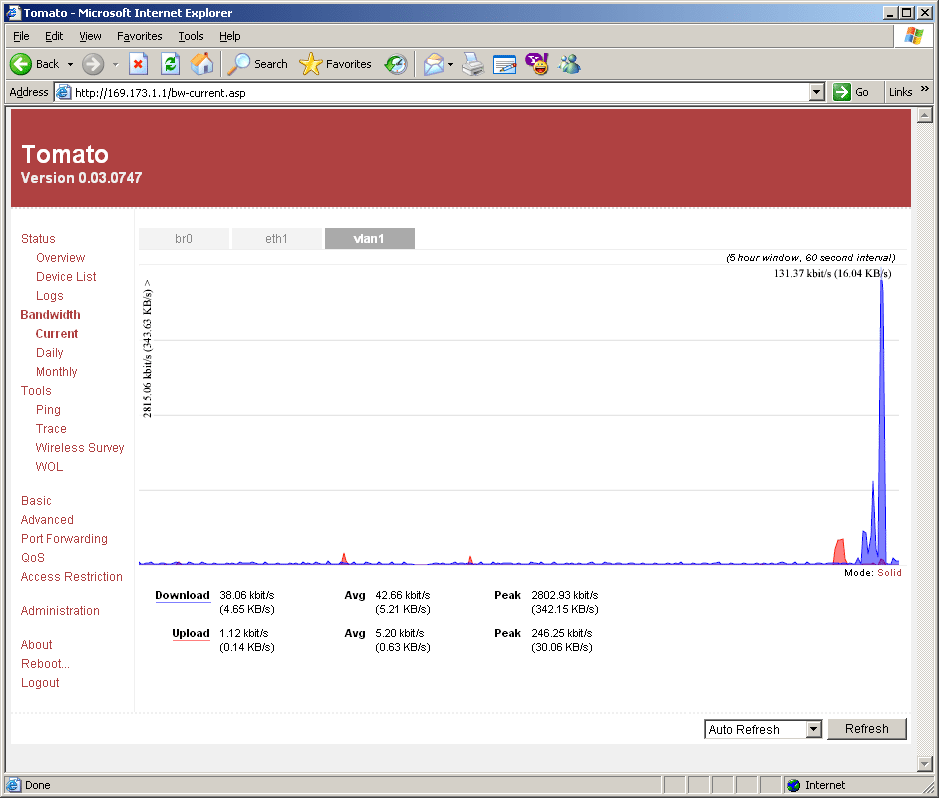Viewport: 939px width, 798px height.
Task: Click the page icon in address bar
Action: (63, 92)
